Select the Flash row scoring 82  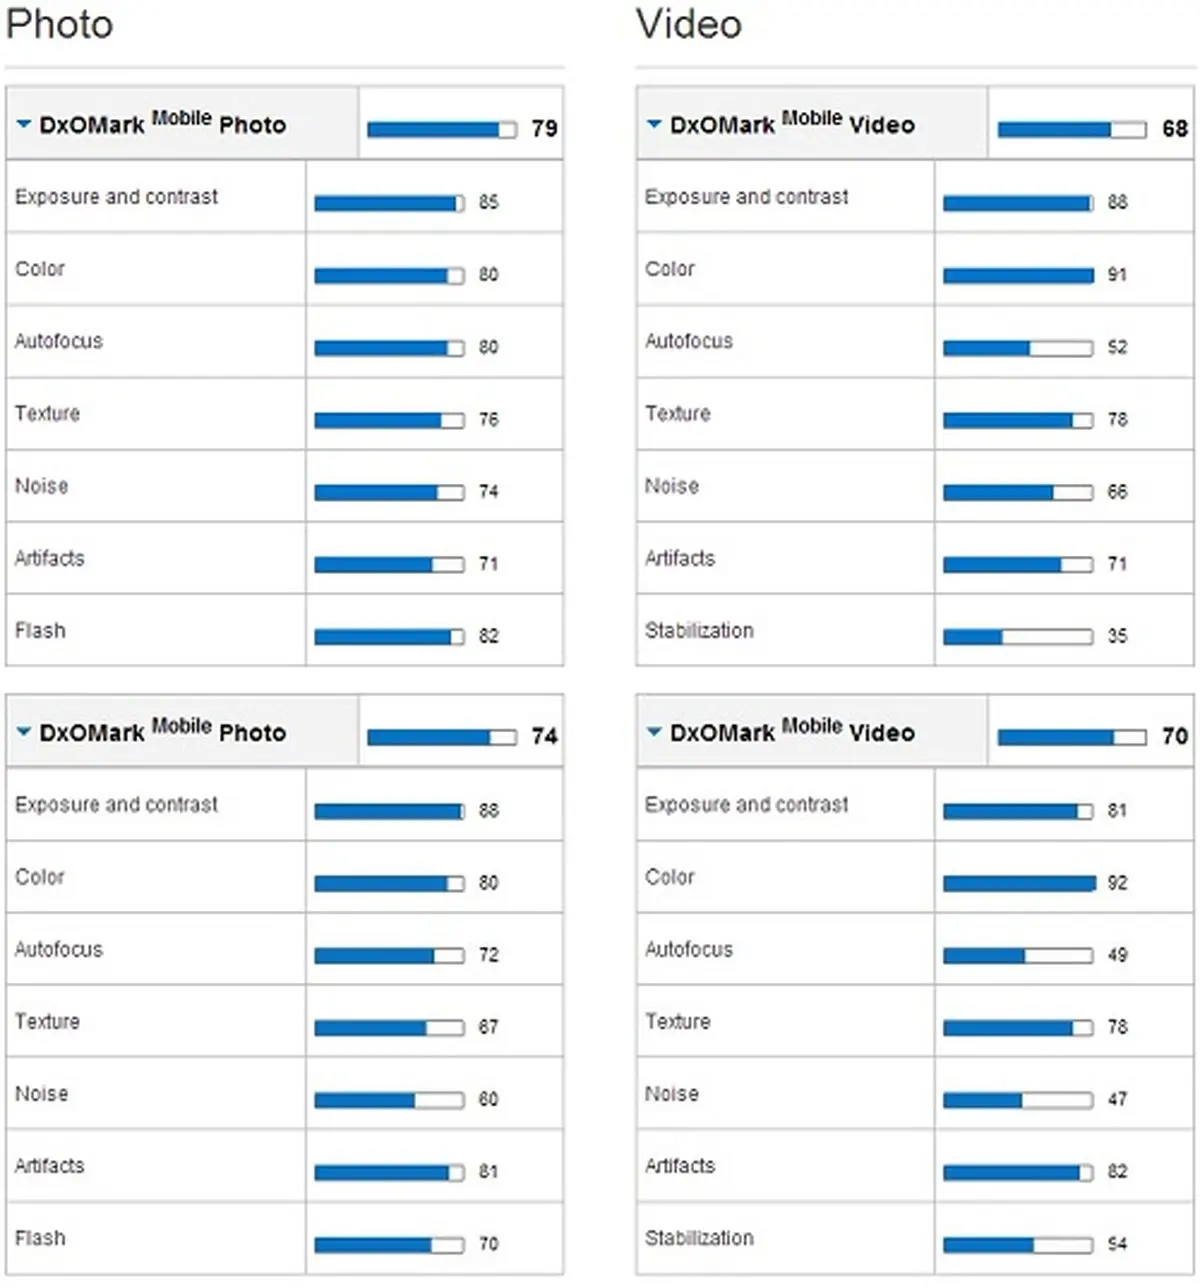[285, 630]
